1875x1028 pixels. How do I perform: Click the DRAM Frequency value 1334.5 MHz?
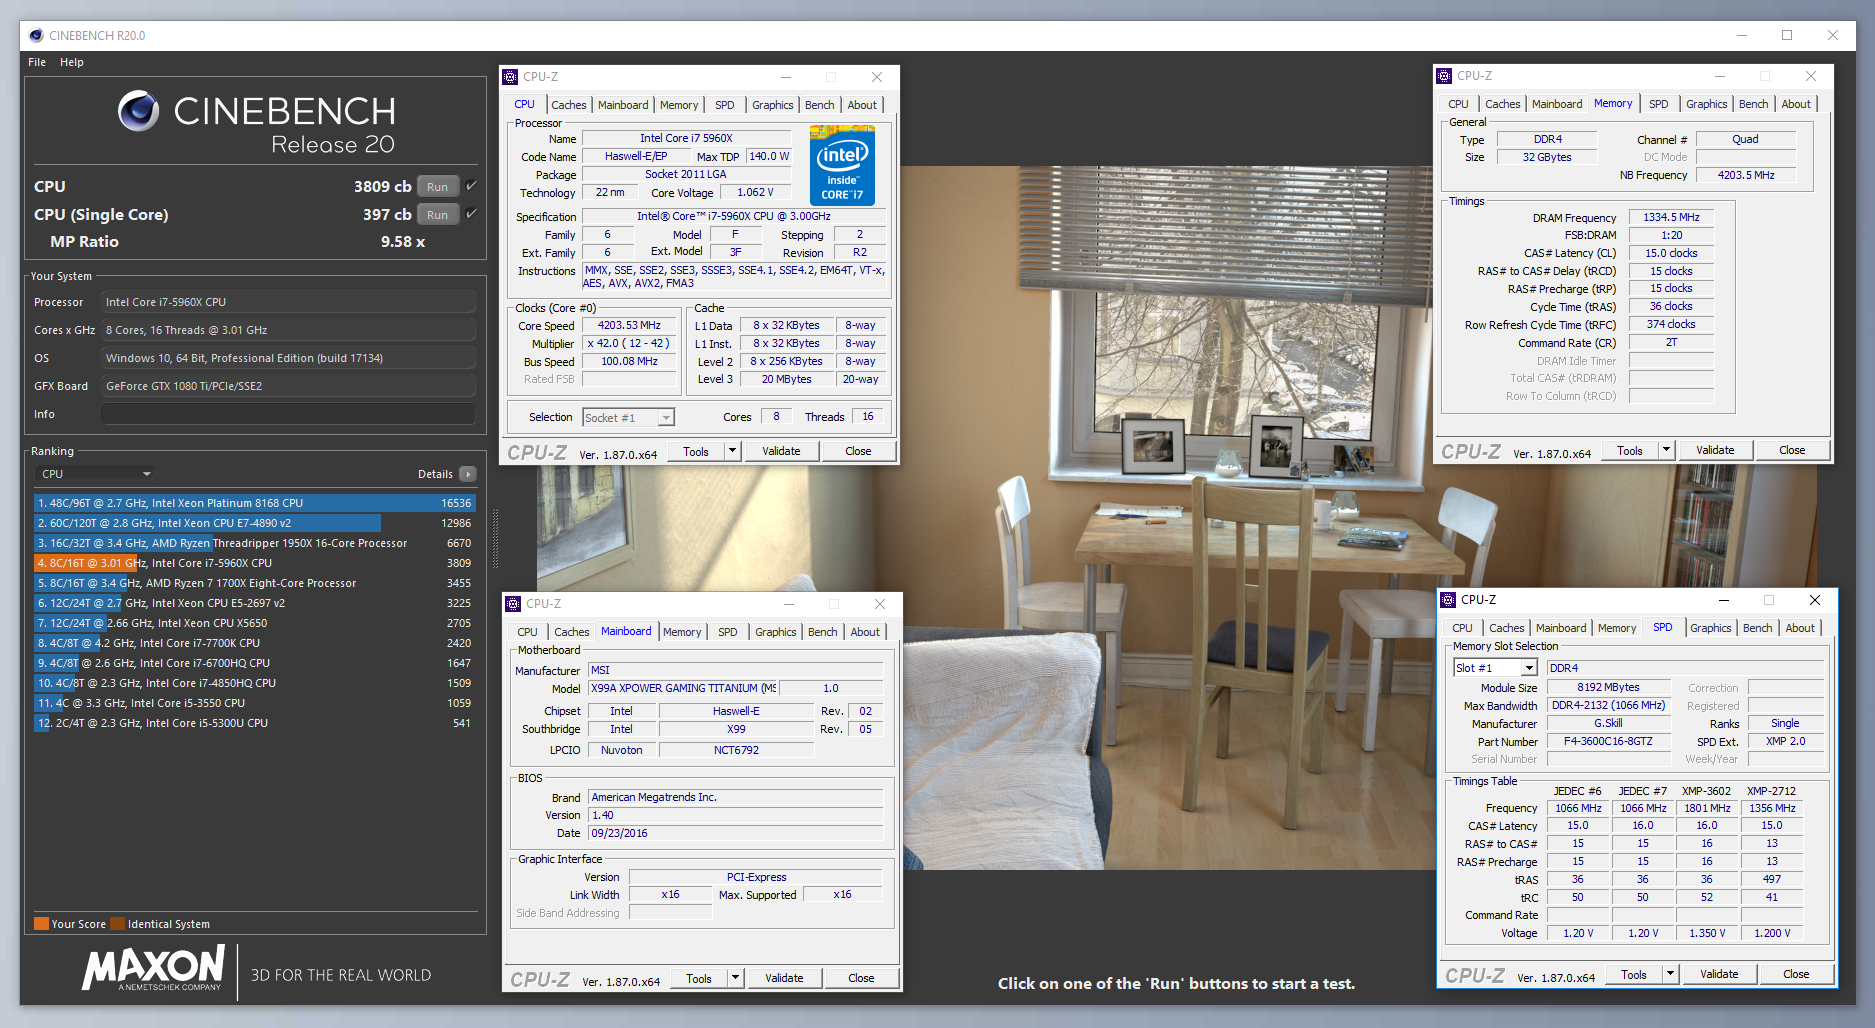tap(1671, 217)
